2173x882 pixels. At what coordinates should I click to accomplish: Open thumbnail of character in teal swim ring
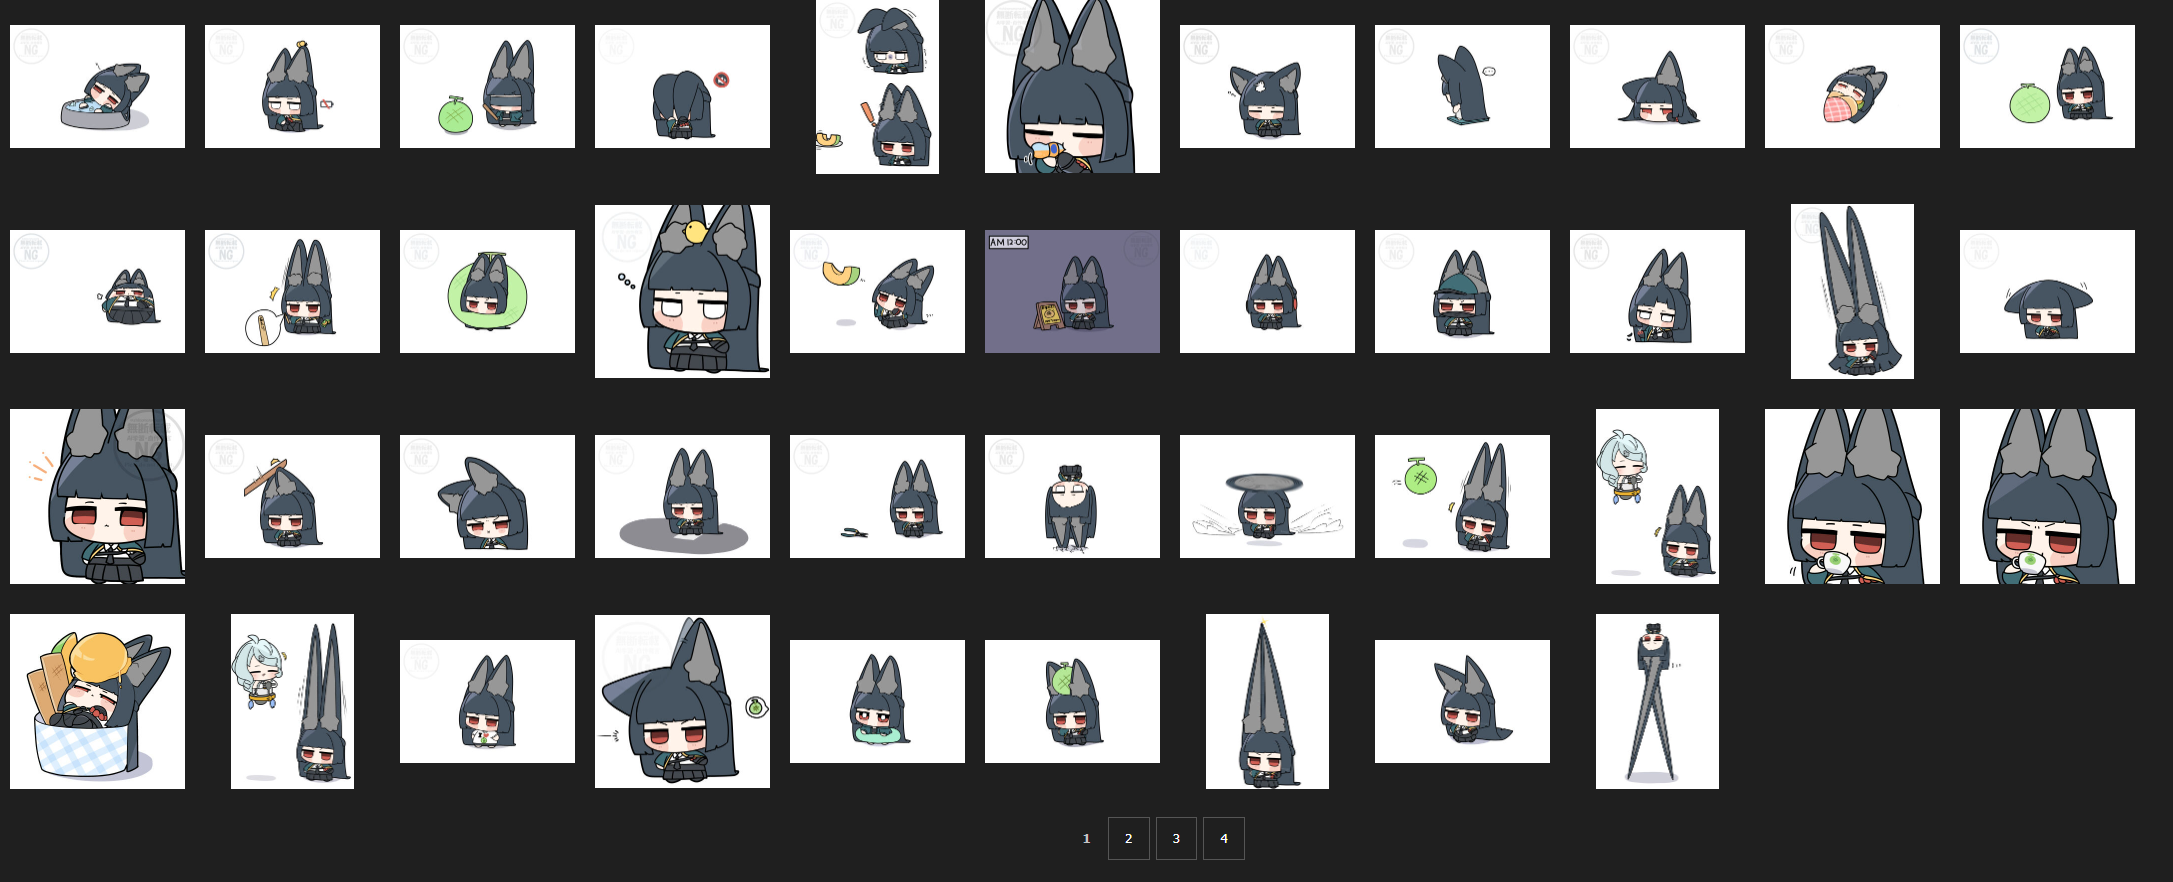(877, 701)
